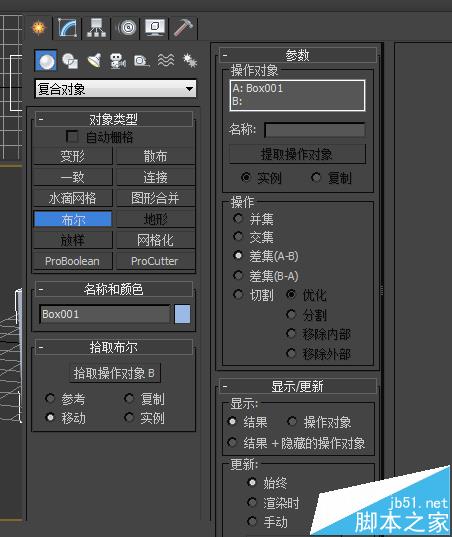Viewport: 452px width, 537px height.
Task: Click the ProCutter button
Action: point(155,261)
